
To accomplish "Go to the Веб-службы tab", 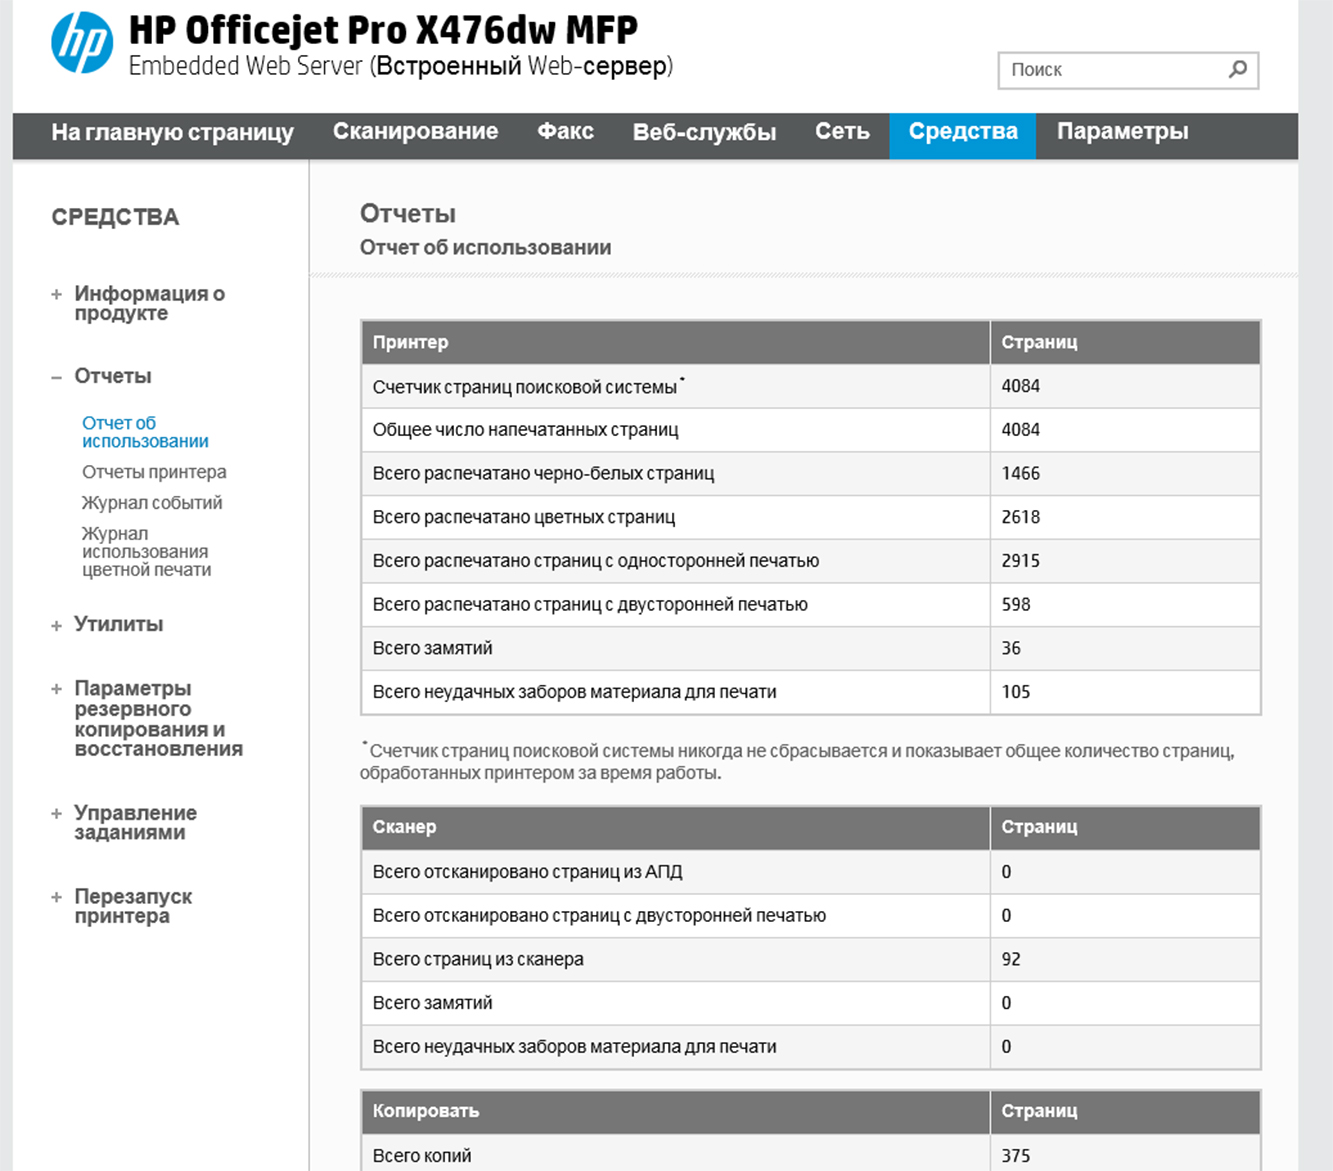I will pyautogui.click(x=704, y=132).
